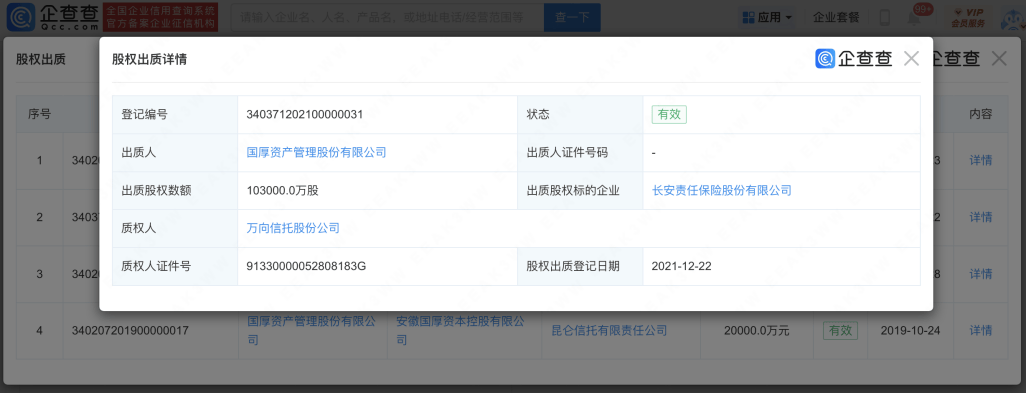
Task: Click the mobile phone icon in the header
Action: click(885, 18)
